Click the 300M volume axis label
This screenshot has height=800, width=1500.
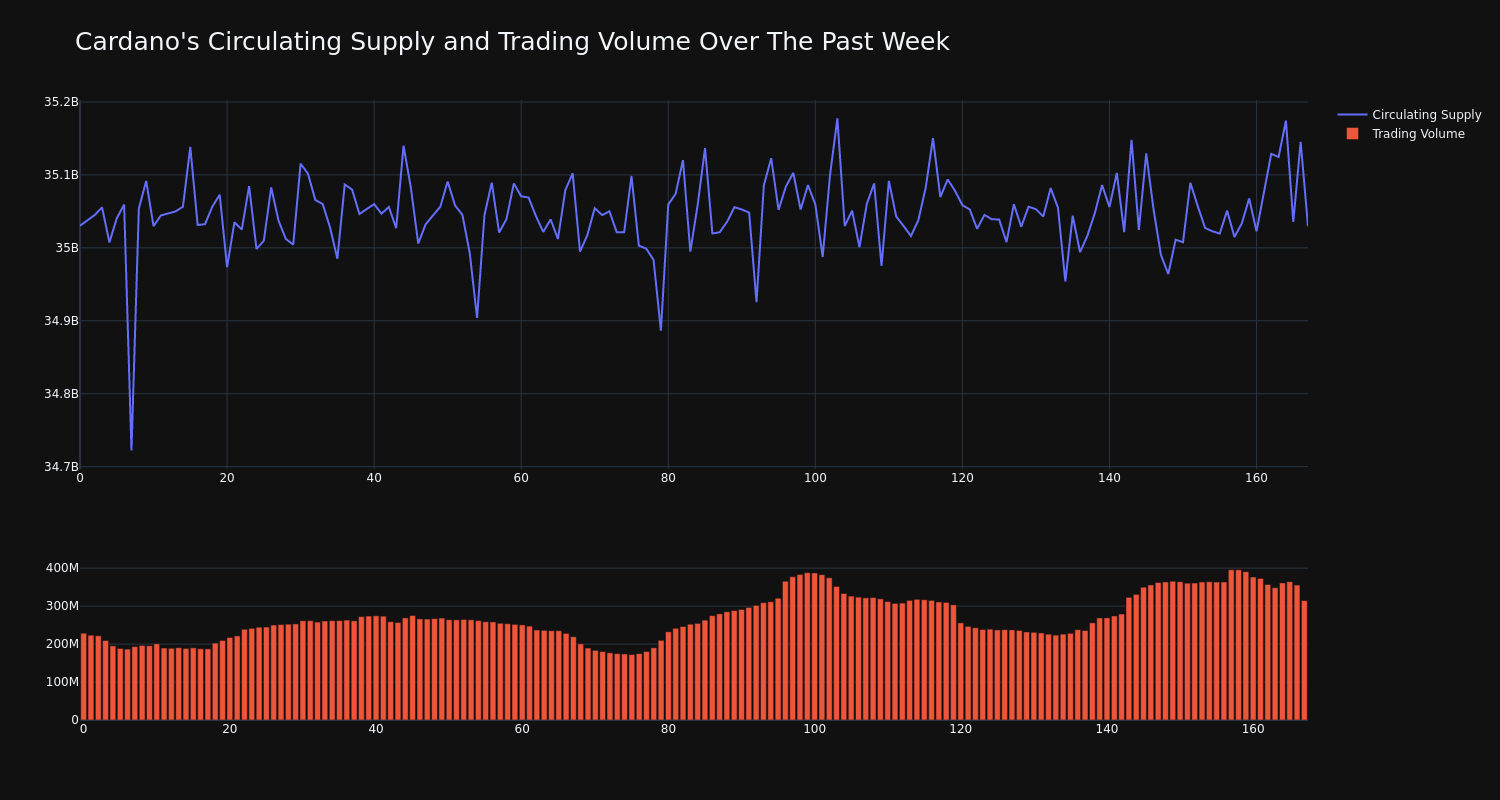(61, 606)
